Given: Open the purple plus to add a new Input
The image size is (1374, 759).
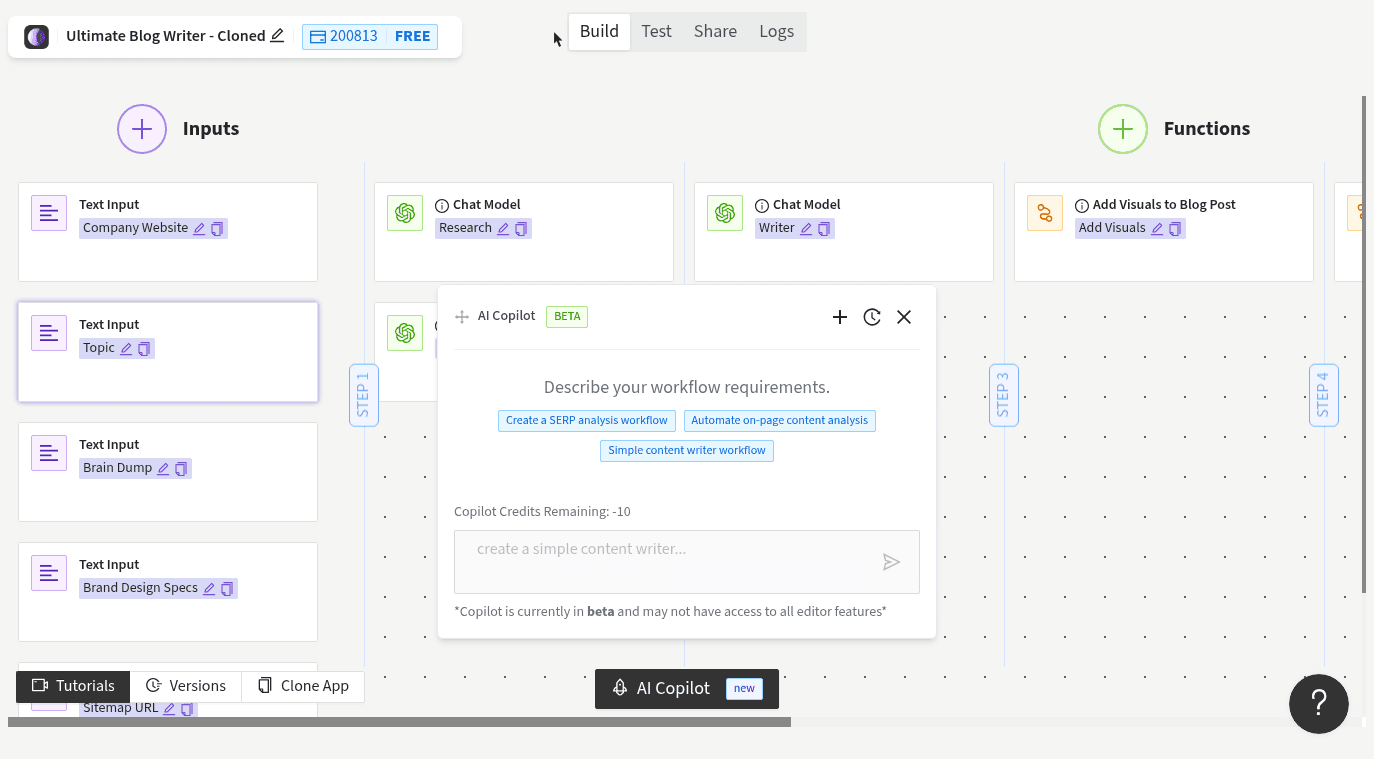Looking at the screenshot, I should (x=141, y=128).
